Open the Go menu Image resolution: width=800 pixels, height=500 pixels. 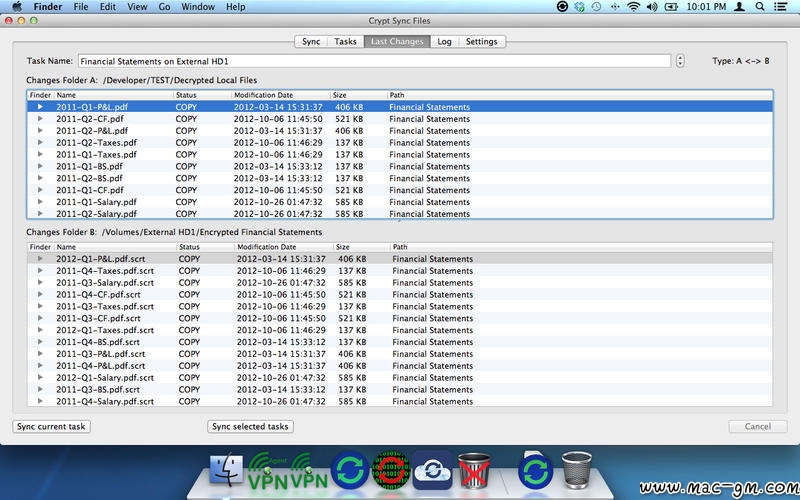[x=164, y=7]
